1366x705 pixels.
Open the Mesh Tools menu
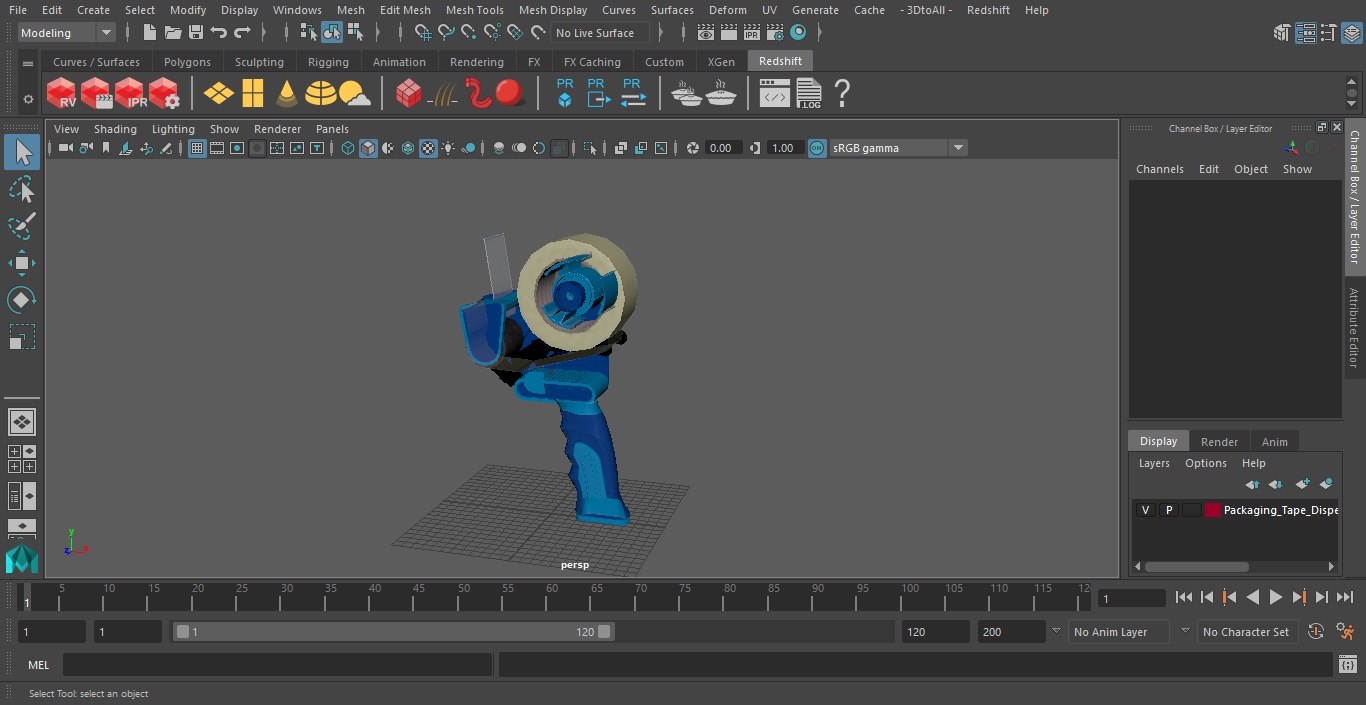tap(474, 10)
